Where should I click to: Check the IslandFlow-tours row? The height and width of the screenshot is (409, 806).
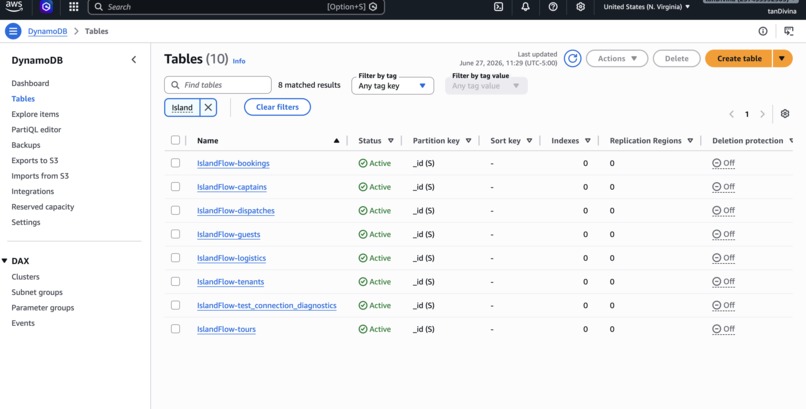coord(175,329)
